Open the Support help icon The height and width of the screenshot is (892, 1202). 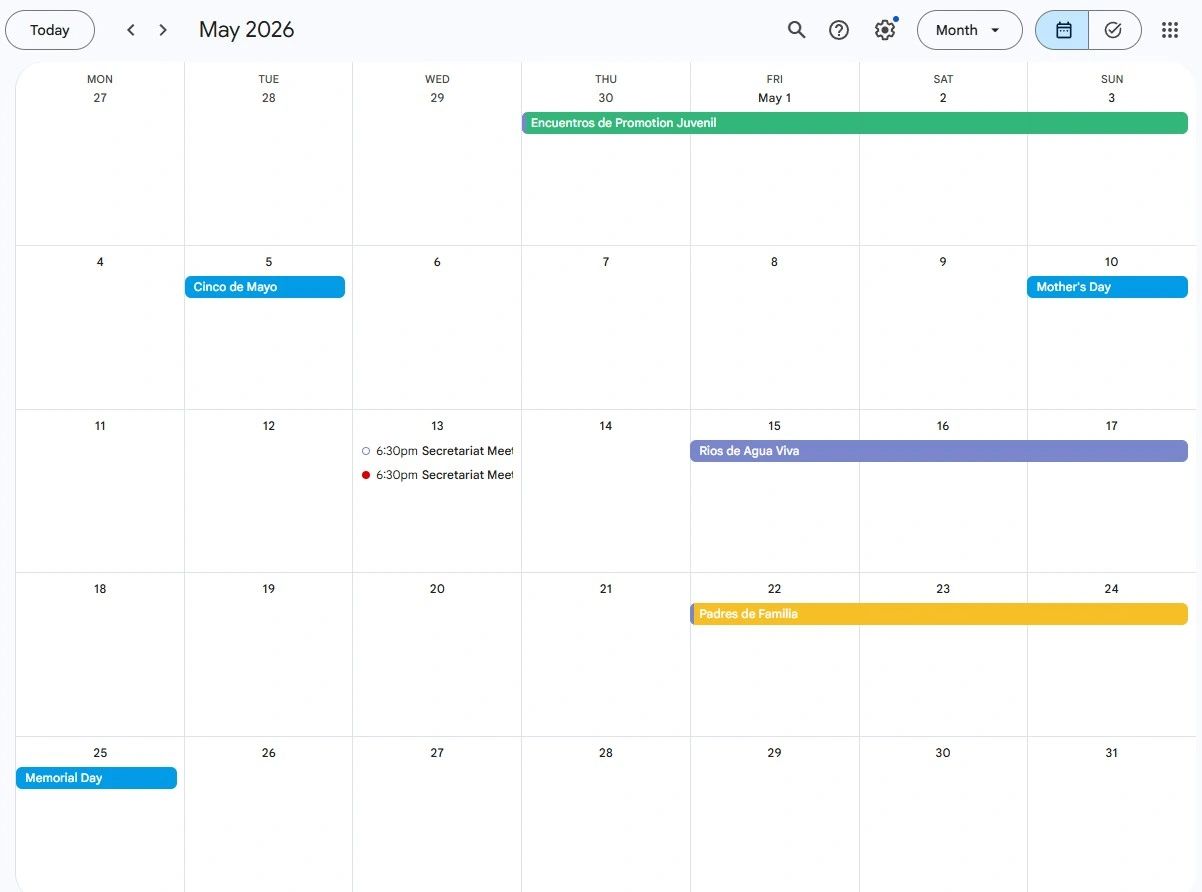839,30
